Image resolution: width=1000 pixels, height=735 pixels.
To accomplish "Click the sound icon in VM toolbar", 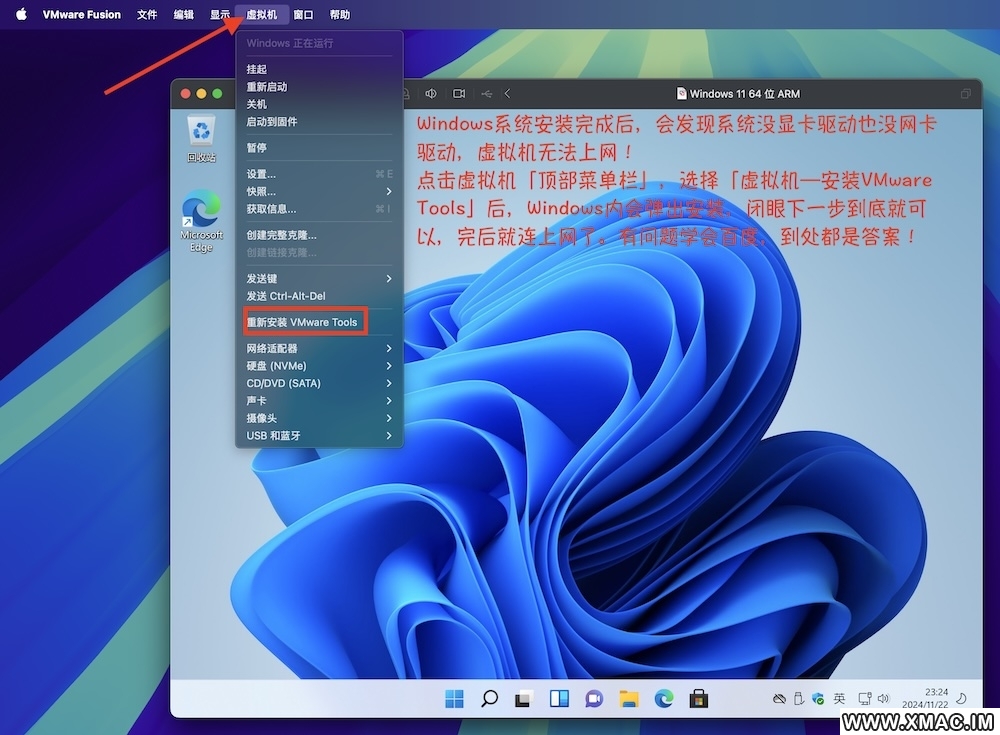I will click(431, 94).
